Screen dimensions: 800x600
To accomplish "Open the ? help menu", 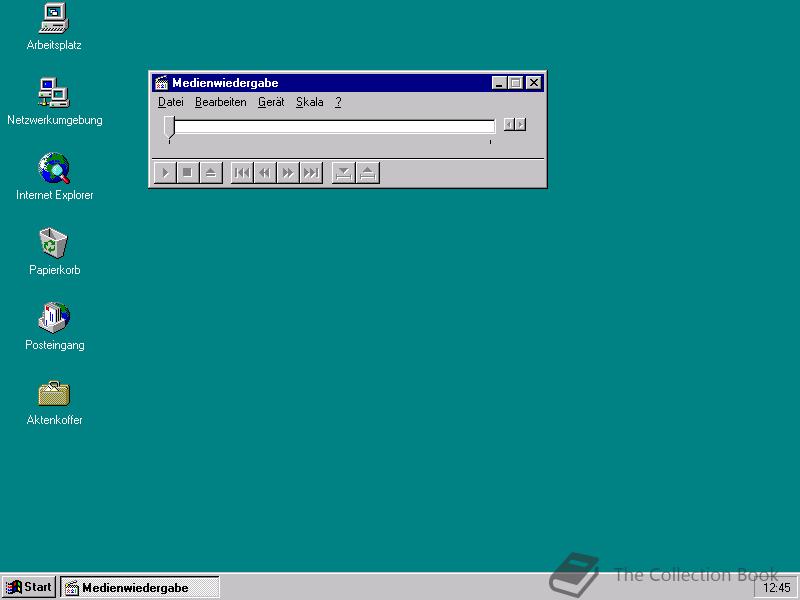I will click(x=338, y=102).
